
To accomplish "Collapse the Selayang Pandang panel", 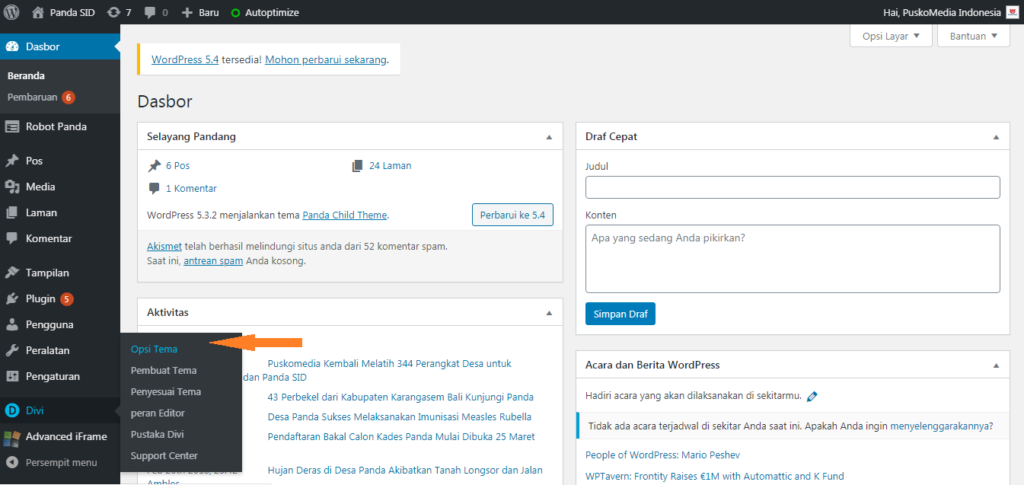I will click(549, 137).
